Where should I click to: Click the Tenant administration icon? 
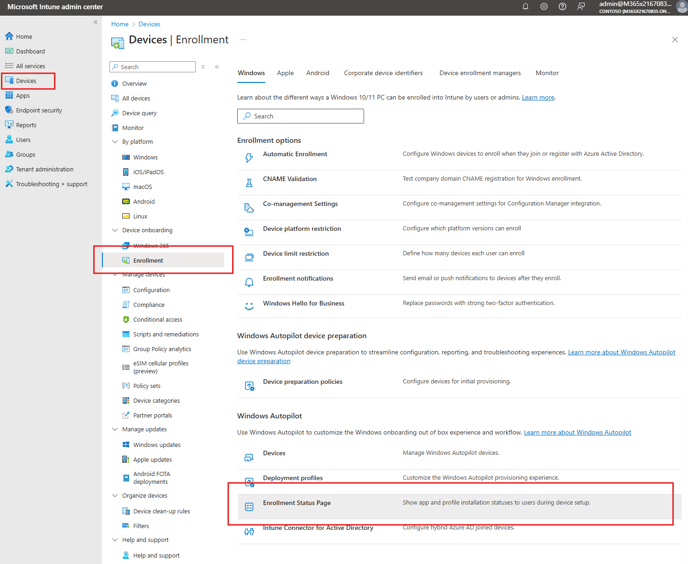pos(9,169)
